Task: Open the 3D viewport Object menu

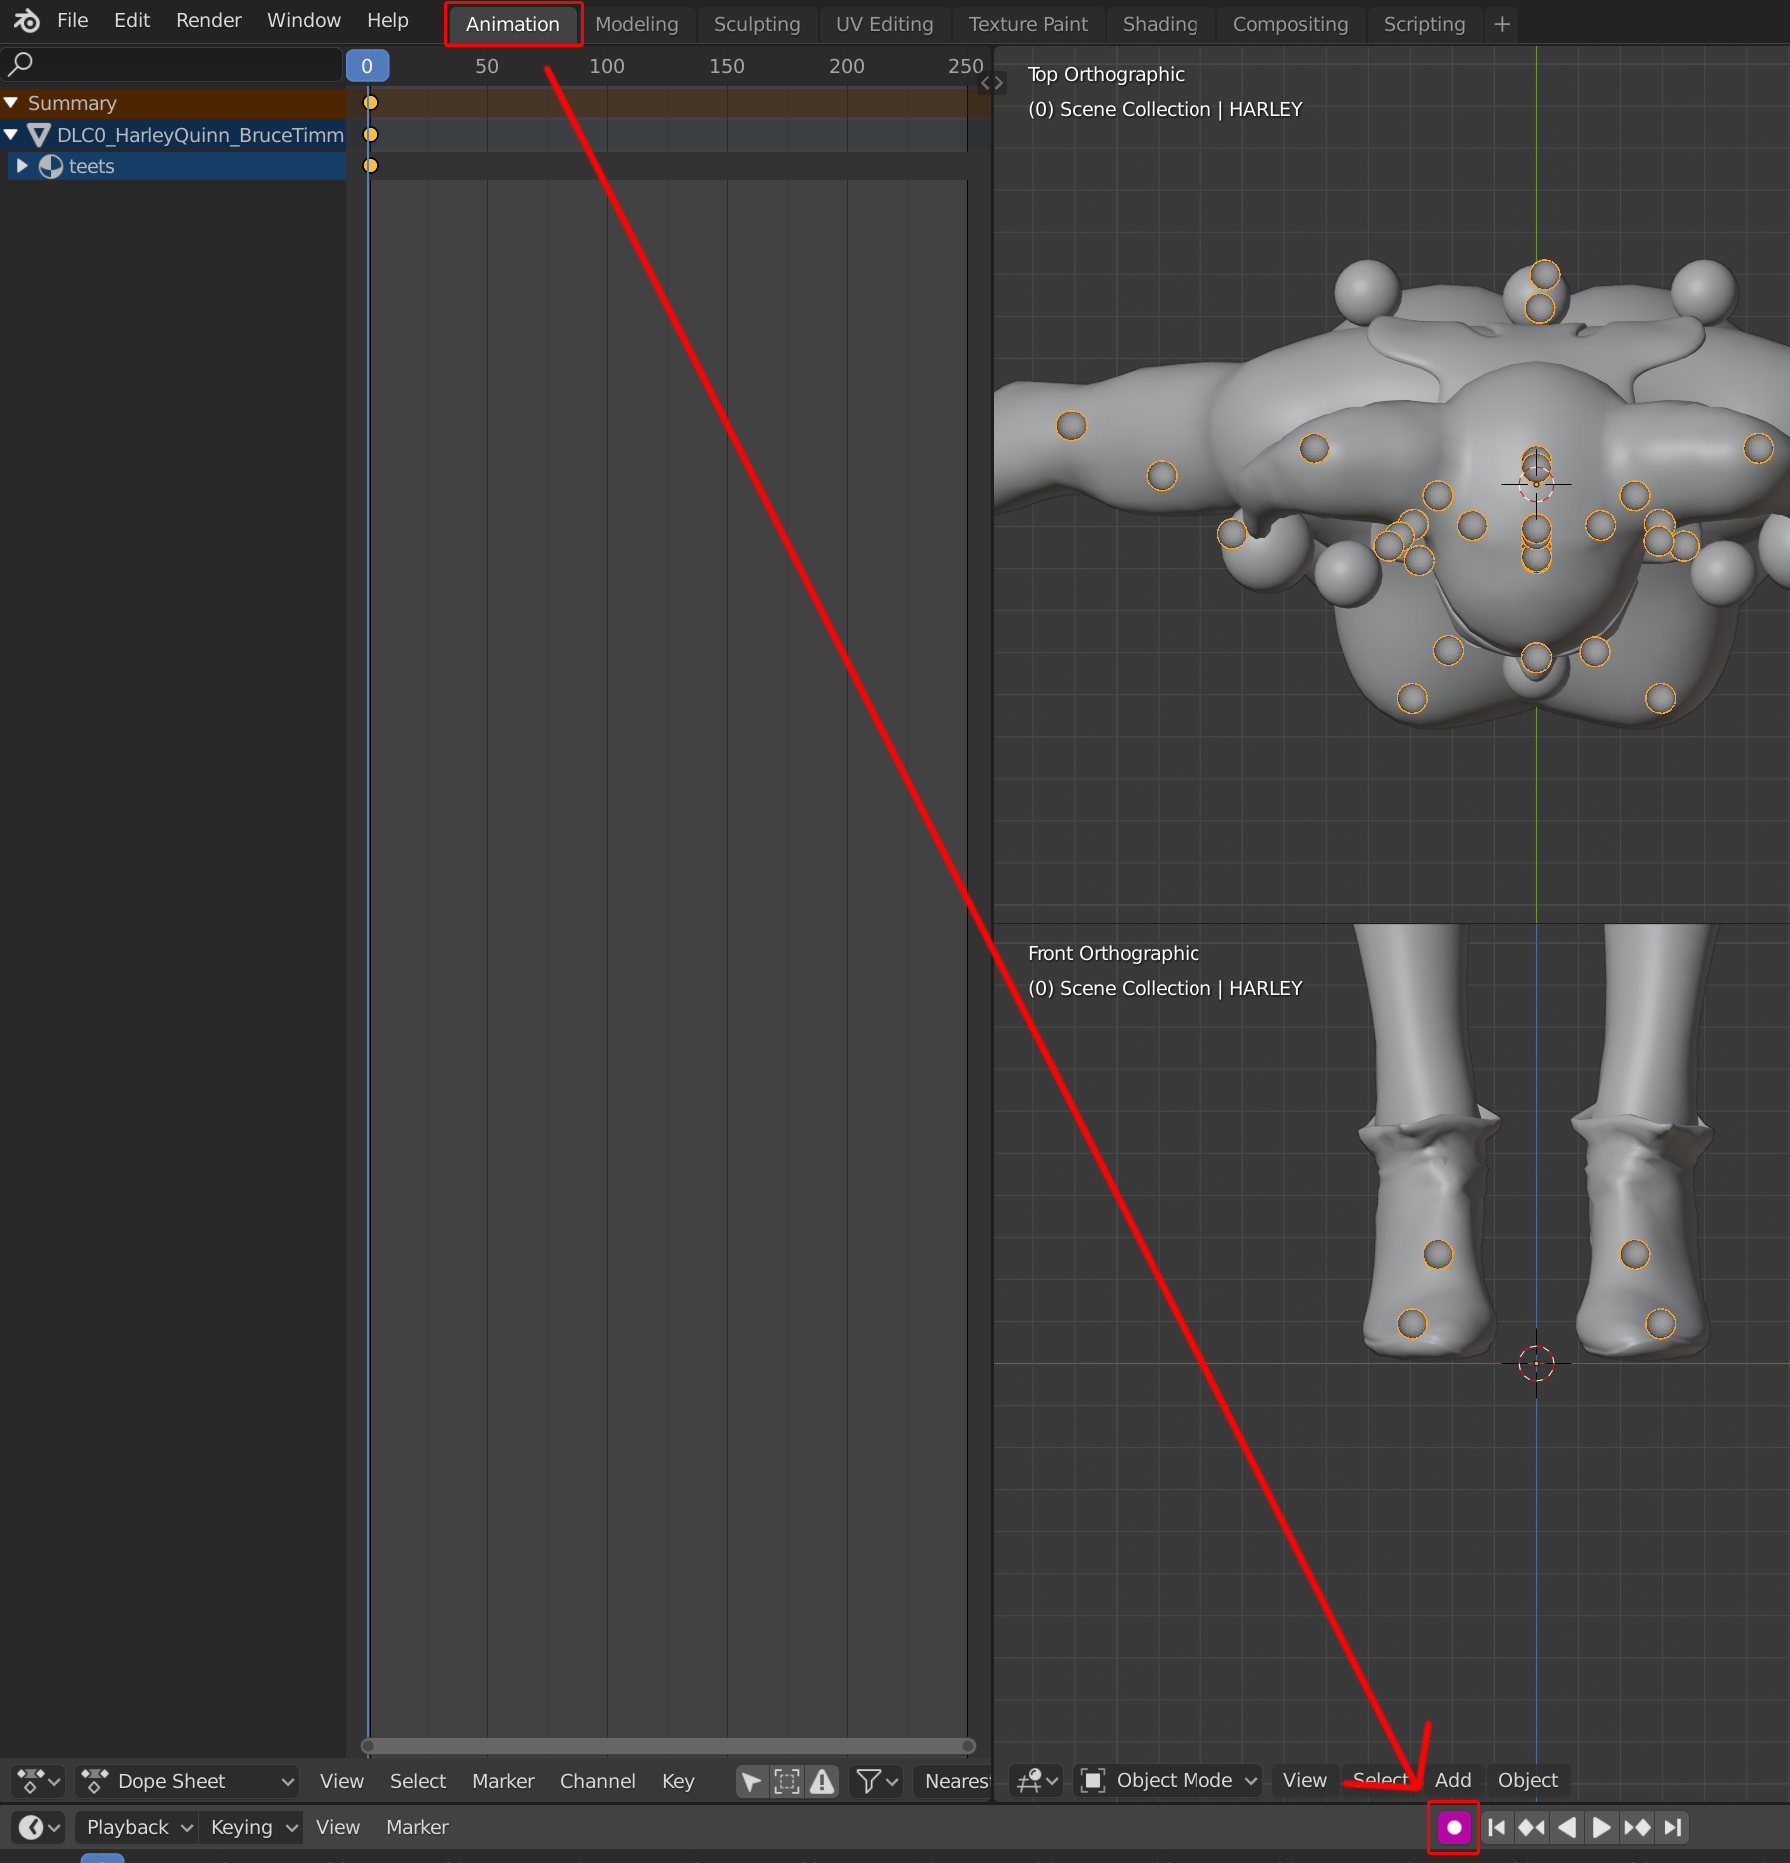Action: tap(1528, 1780)
